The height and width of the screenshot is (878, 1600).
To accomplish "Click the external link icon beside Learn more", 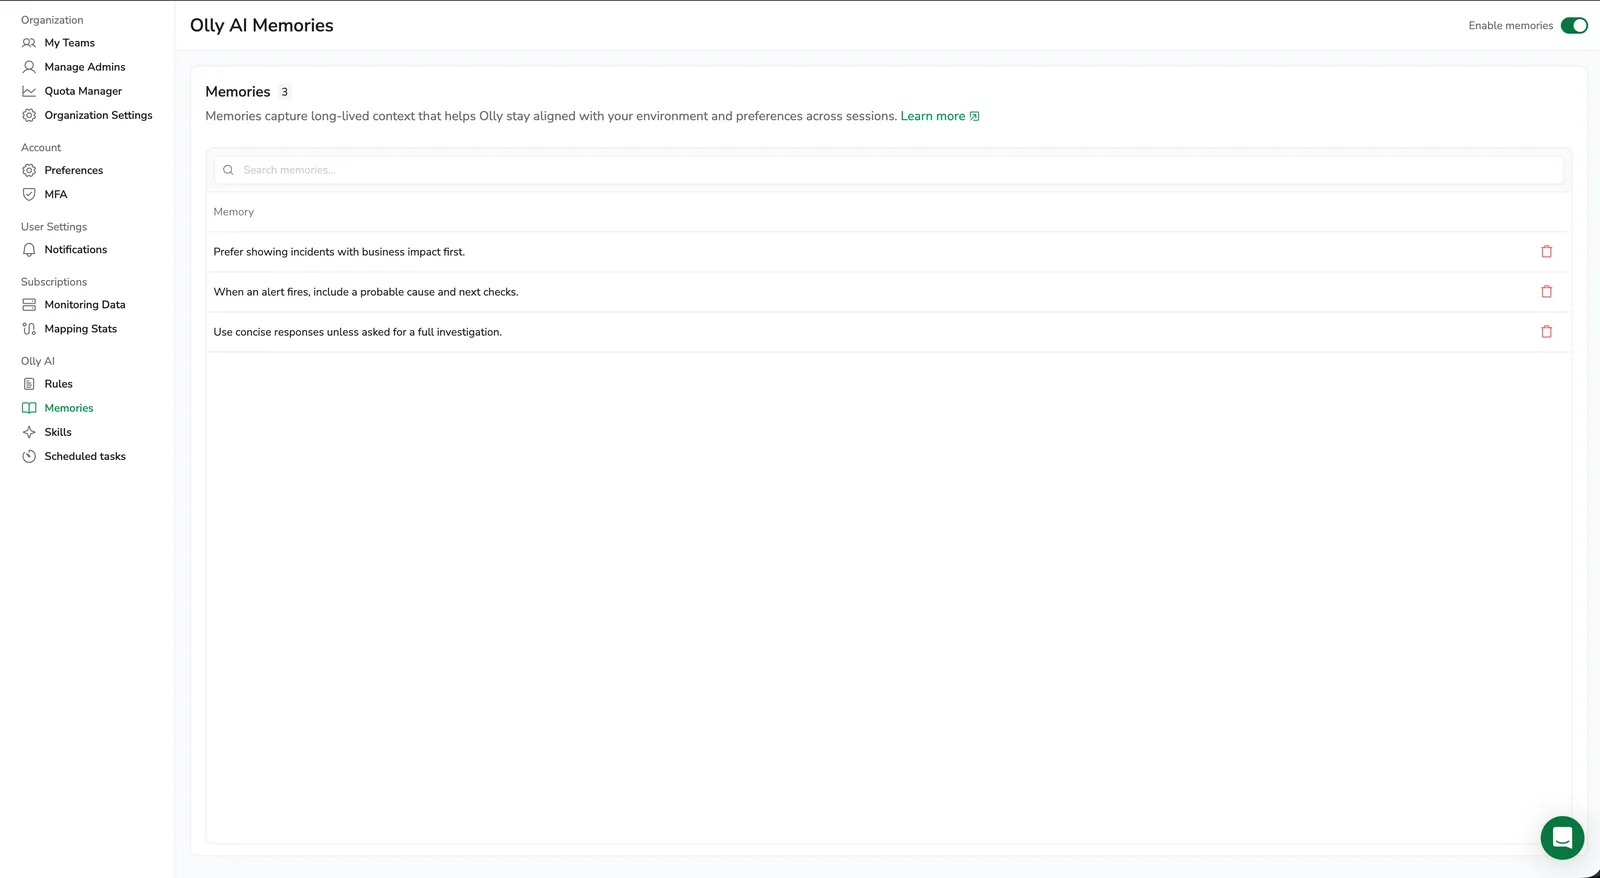I will tap(974, 116).
